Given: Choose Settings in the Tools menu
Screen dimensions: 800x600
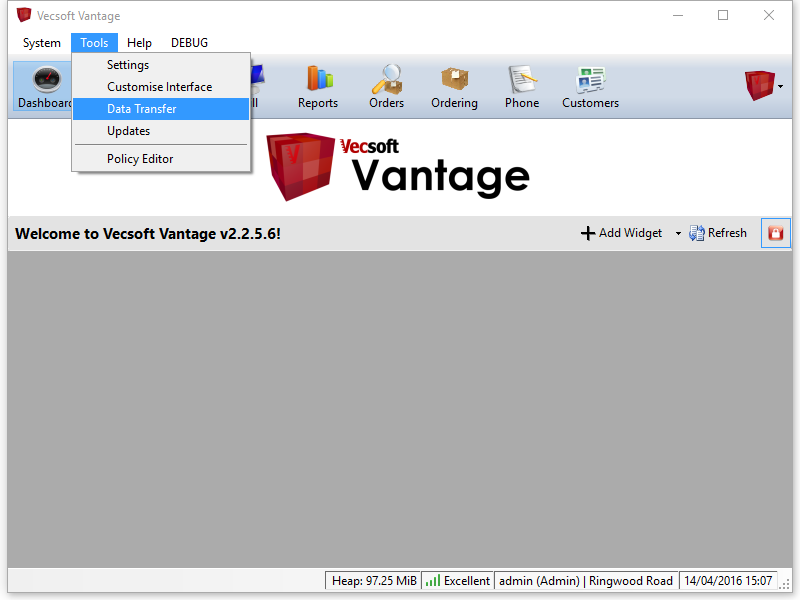Looking at the screenshot, I should pos(128,65).
